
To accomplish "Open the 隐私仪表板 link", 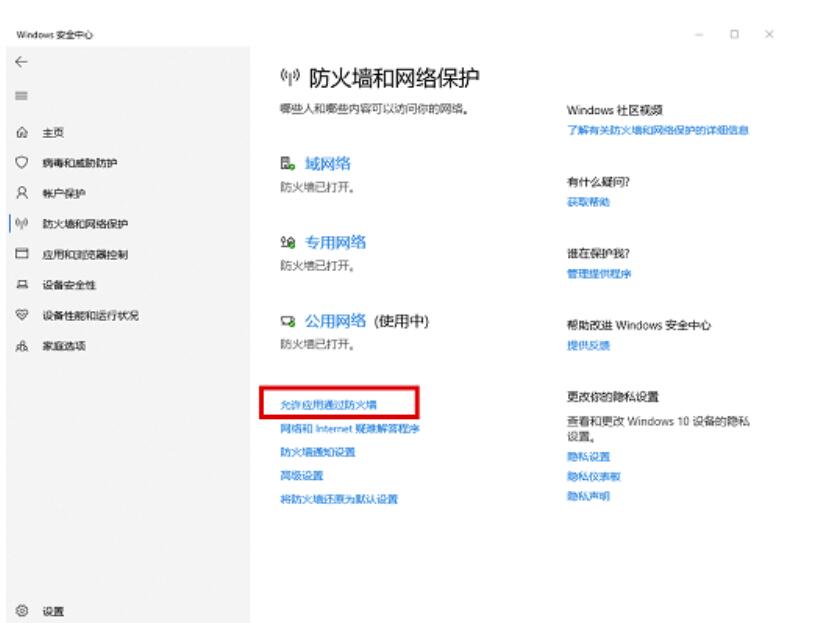I will (x=594, y=476).
